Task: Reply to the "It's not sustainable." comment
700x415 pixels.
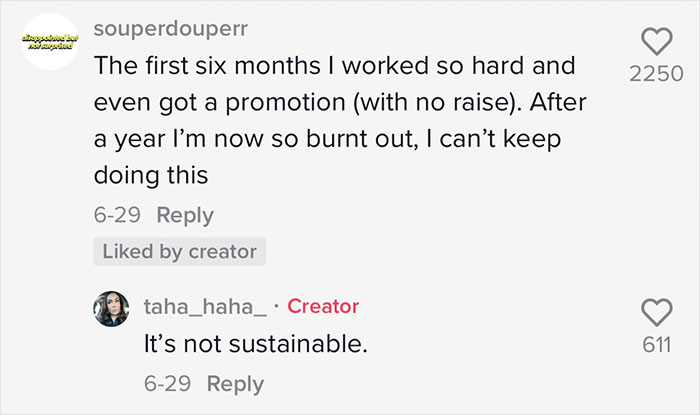Action: click(236, 384)
